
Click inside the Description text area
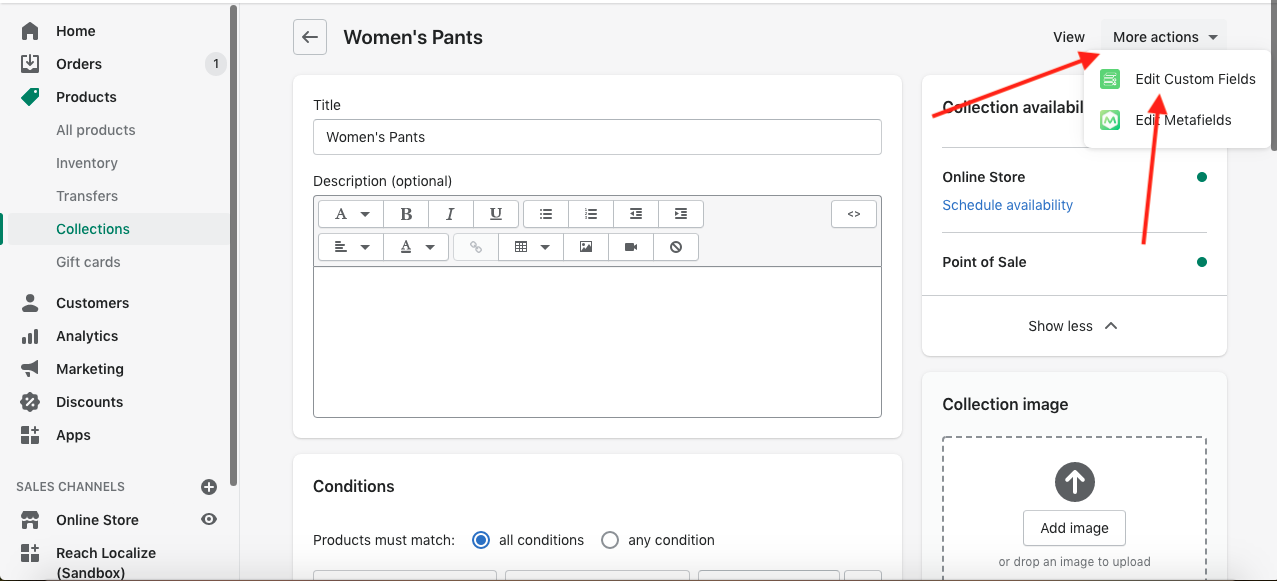[597, 341]
